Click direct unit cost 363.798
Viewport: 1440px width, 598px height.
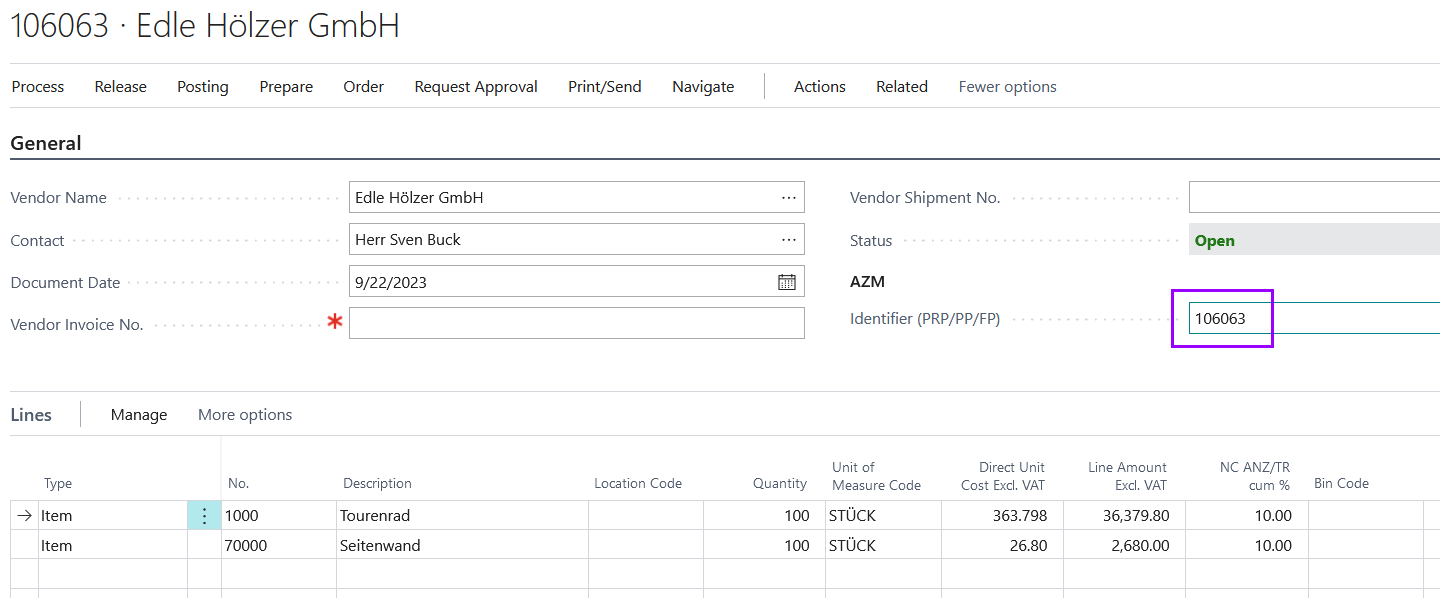tap(1002, 516)
